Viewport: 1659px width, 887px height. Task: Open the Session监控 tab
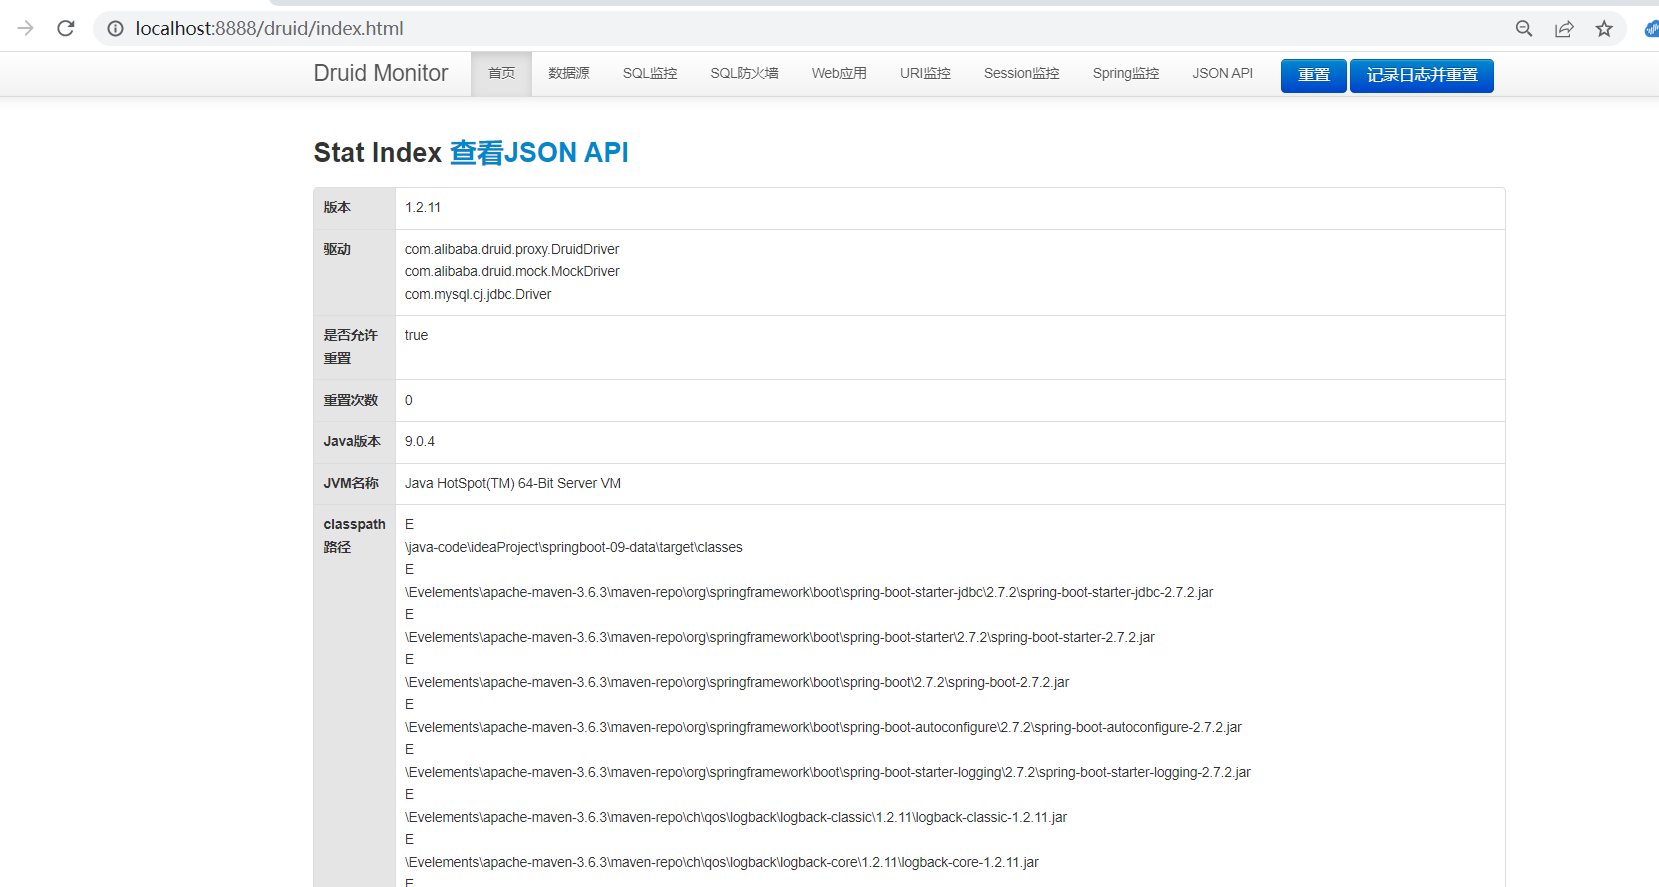click(x=1021, y=73)
